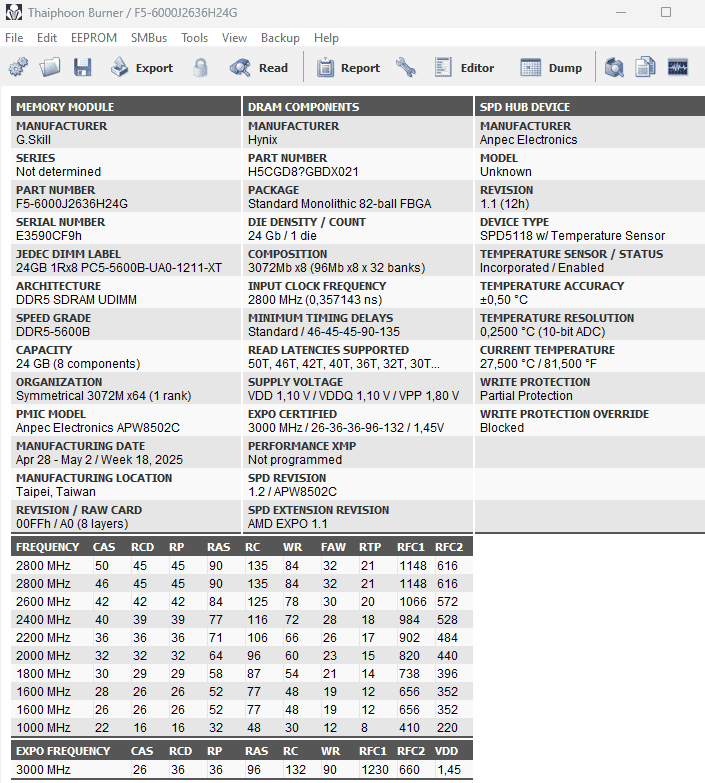Screen dimensions: 705x783
Task: Click the FREQUENCY column header in timing table
Action: tap(47, 547)
